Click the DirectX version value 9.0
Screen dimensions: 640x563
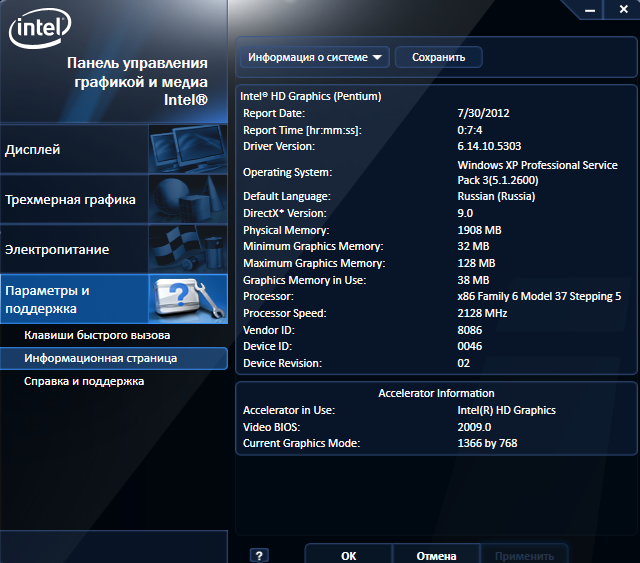[x=465, y=213]
